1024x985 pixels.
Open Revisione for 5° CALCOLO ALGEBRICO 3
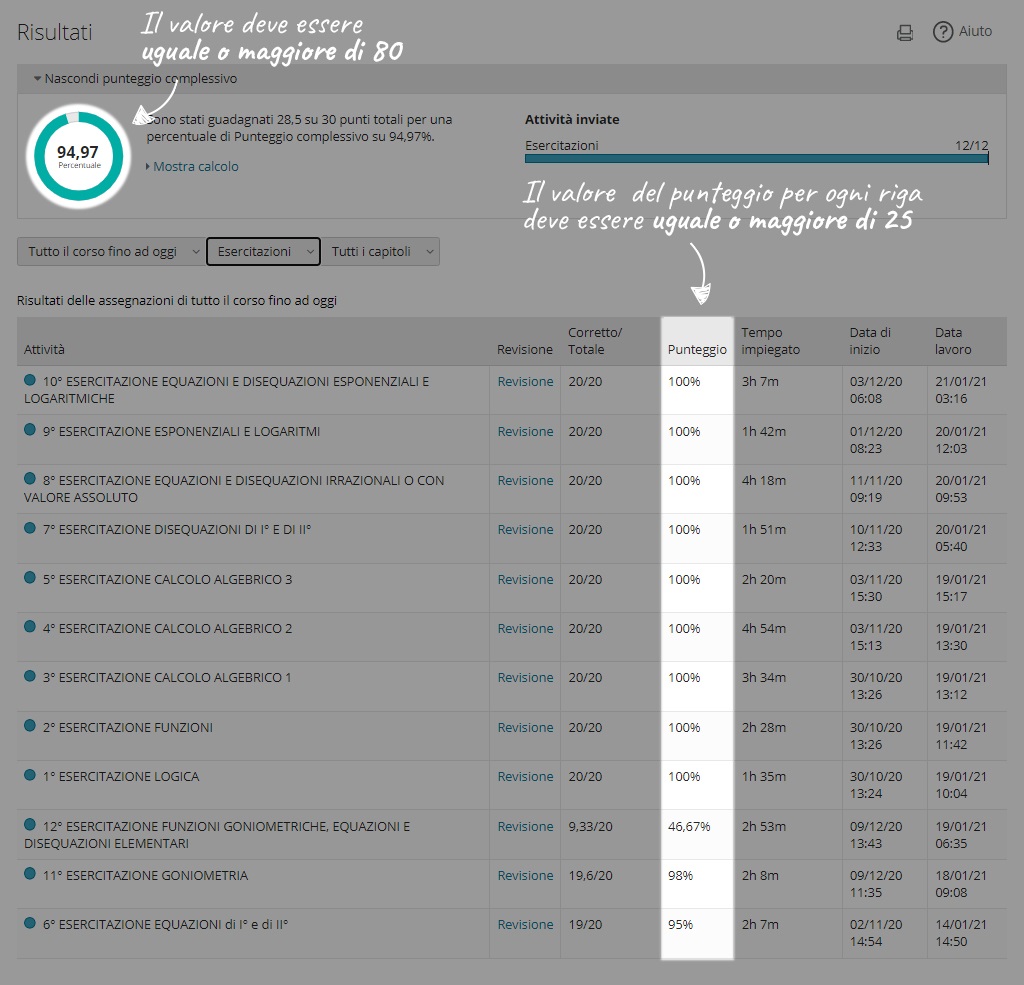tap(525, 579)
